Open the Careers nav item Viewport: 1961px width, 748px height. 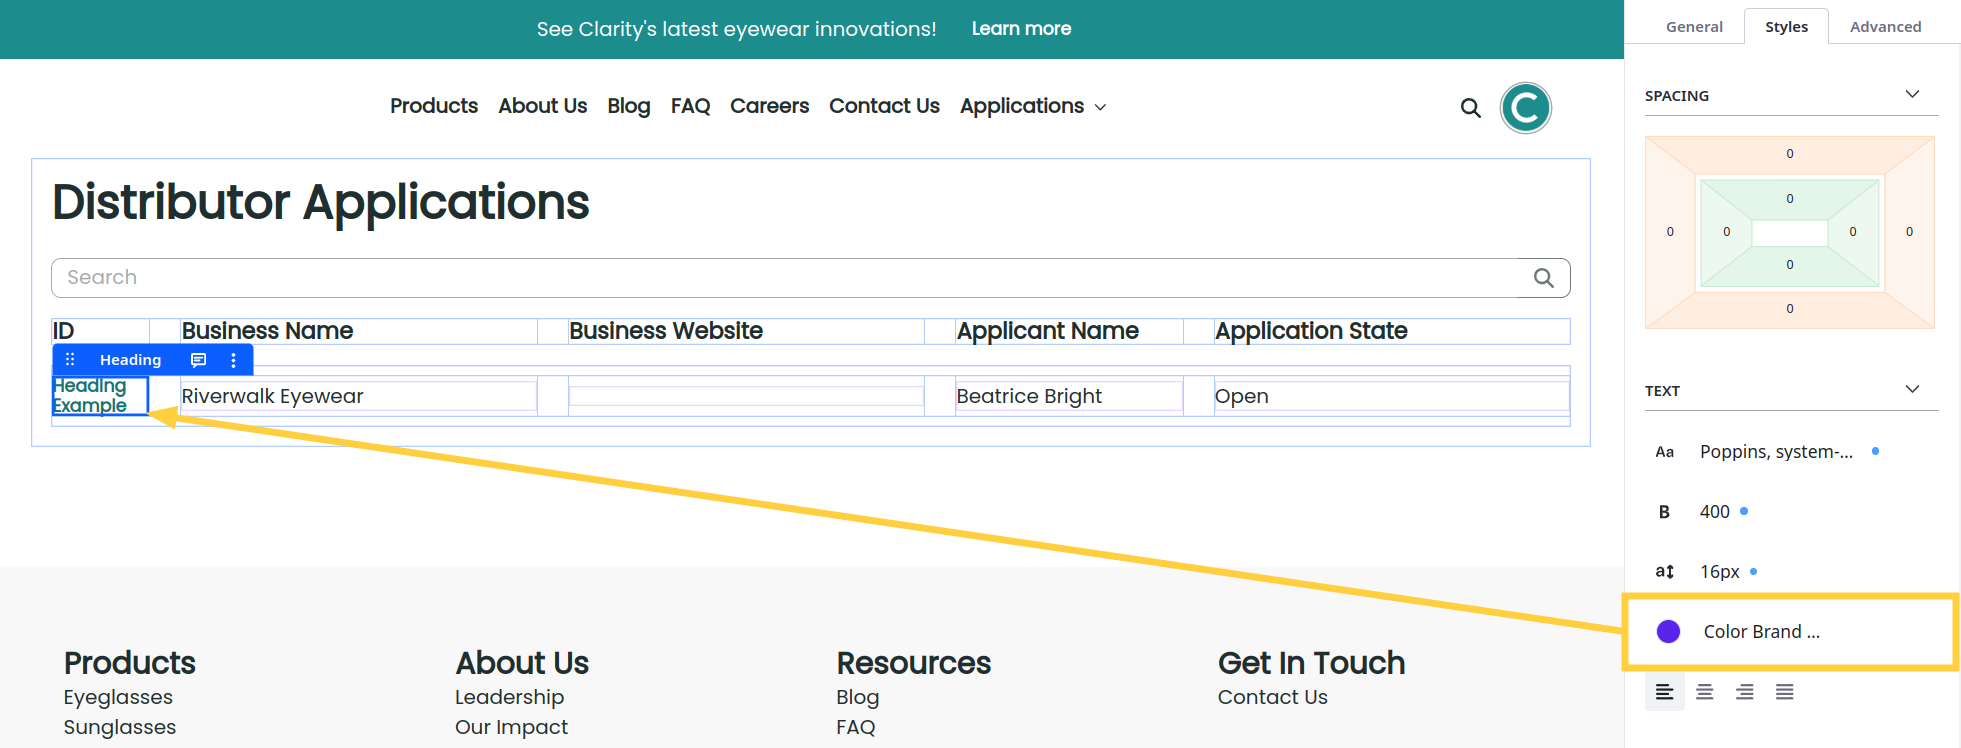769,106
